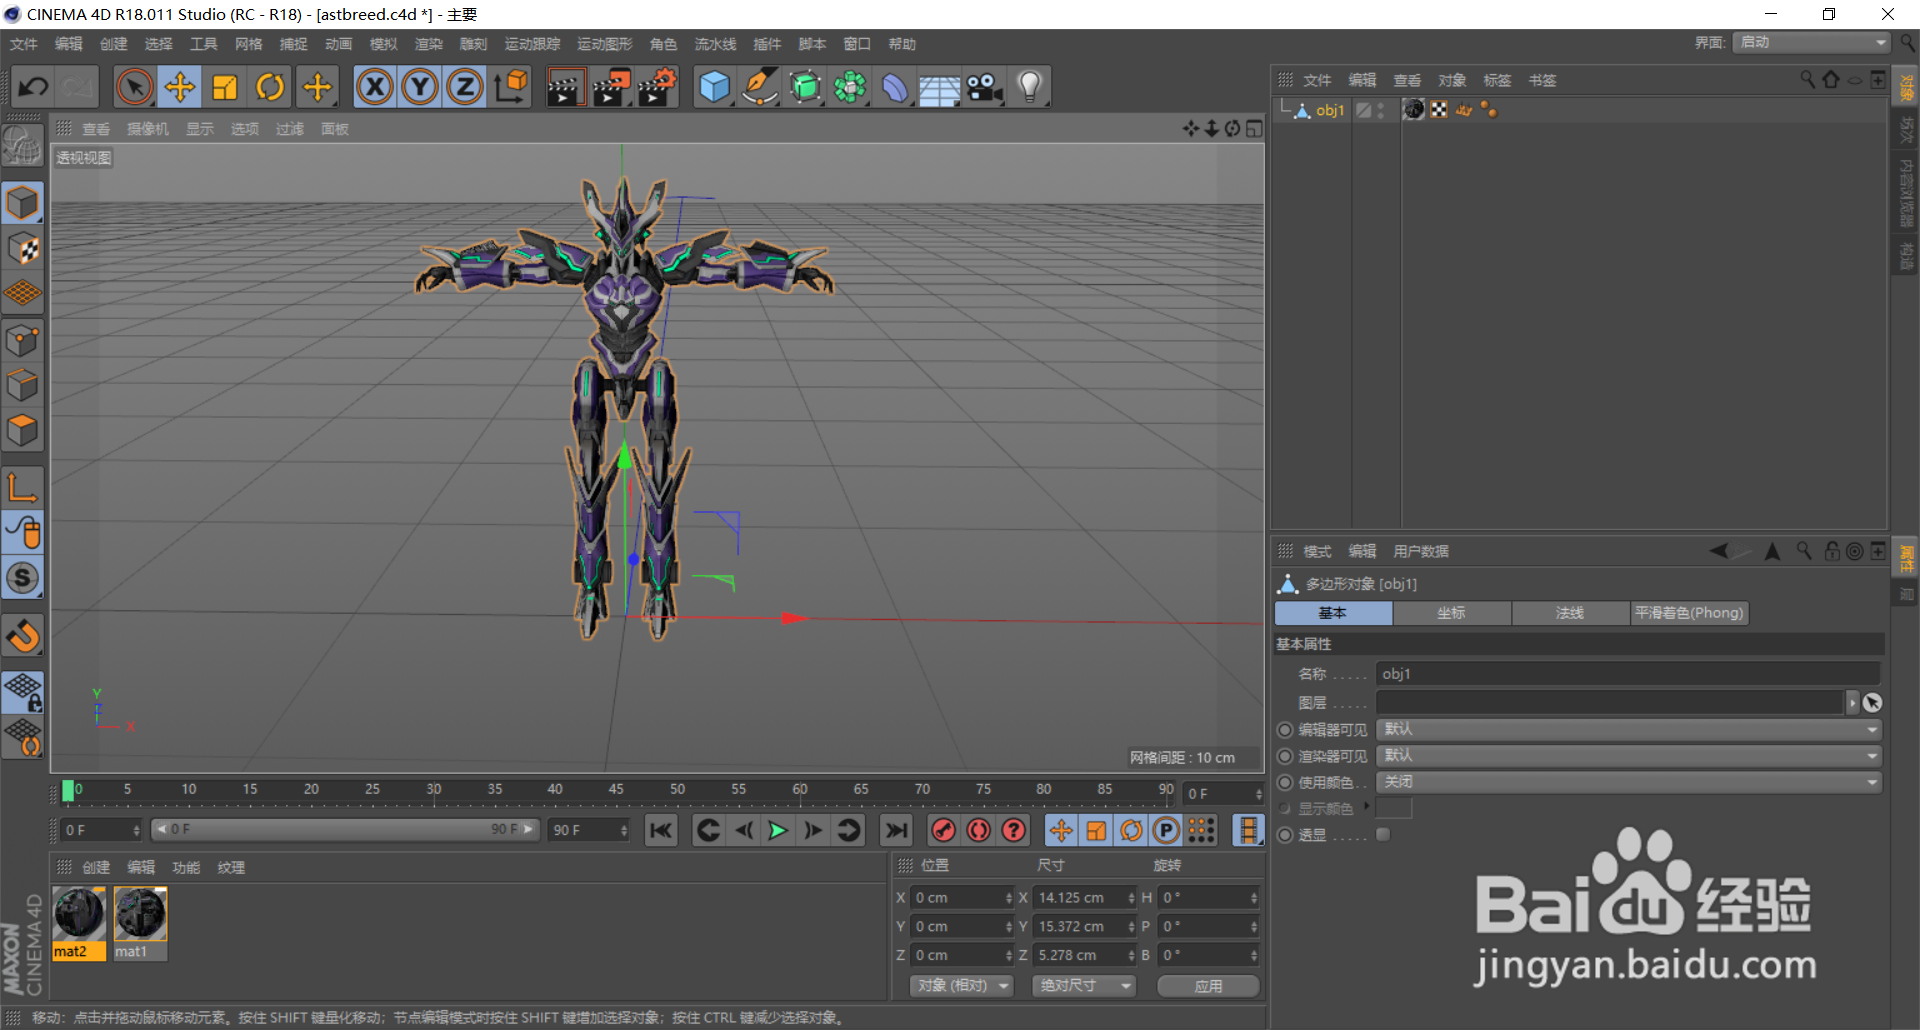Expand the 对象 (相对) coordinate dropdown
The height and width of the screenshot is (1030, 1920).
tap(961, 986)
